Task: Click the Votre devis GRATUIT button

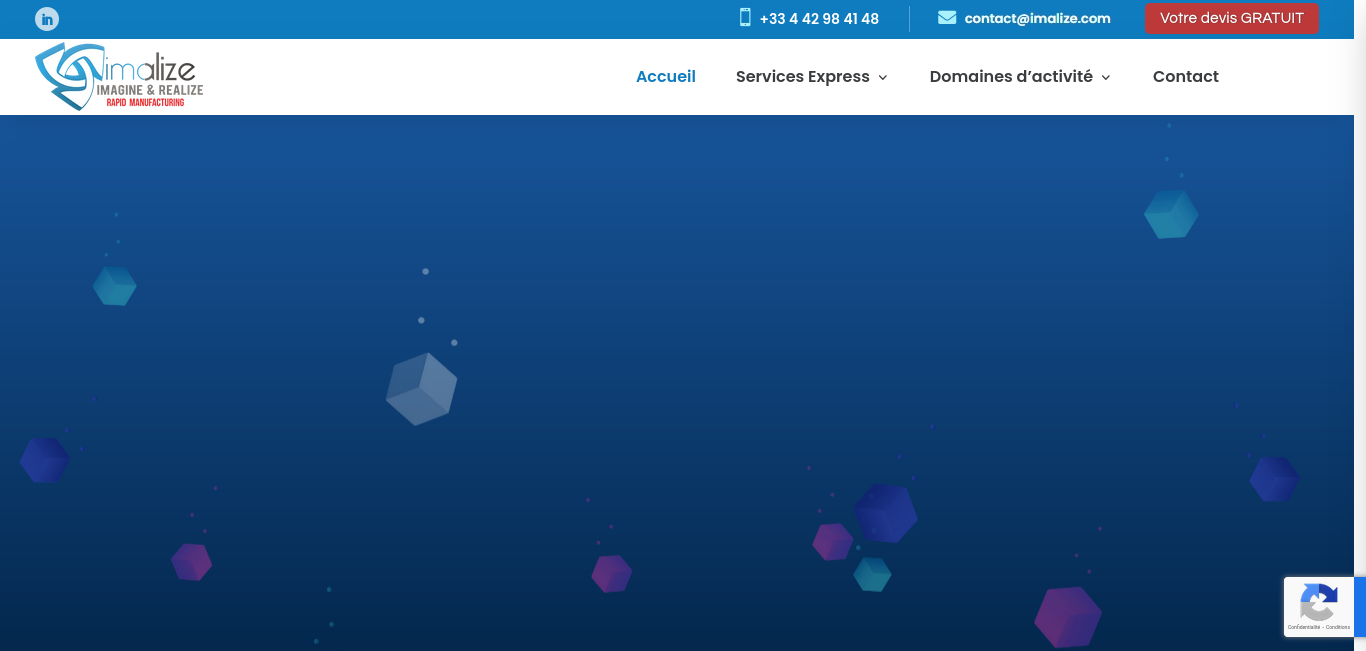Action: point(1231,18)
